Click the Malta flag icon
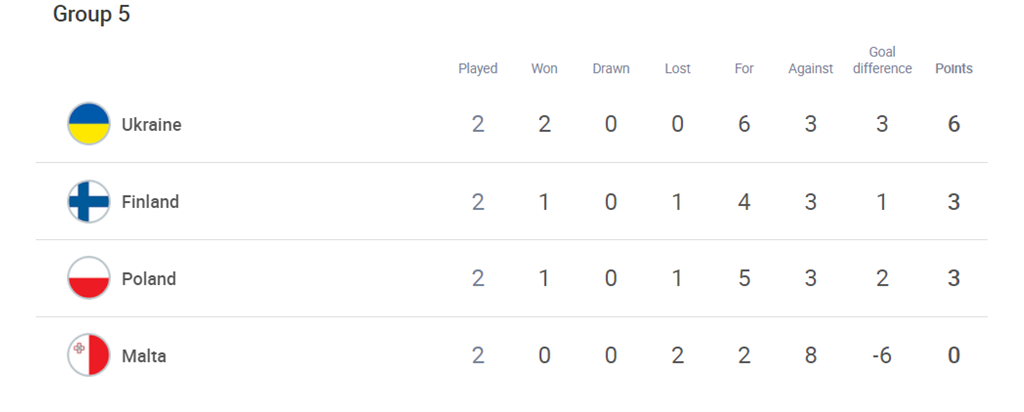 click(x=89, y=356)
